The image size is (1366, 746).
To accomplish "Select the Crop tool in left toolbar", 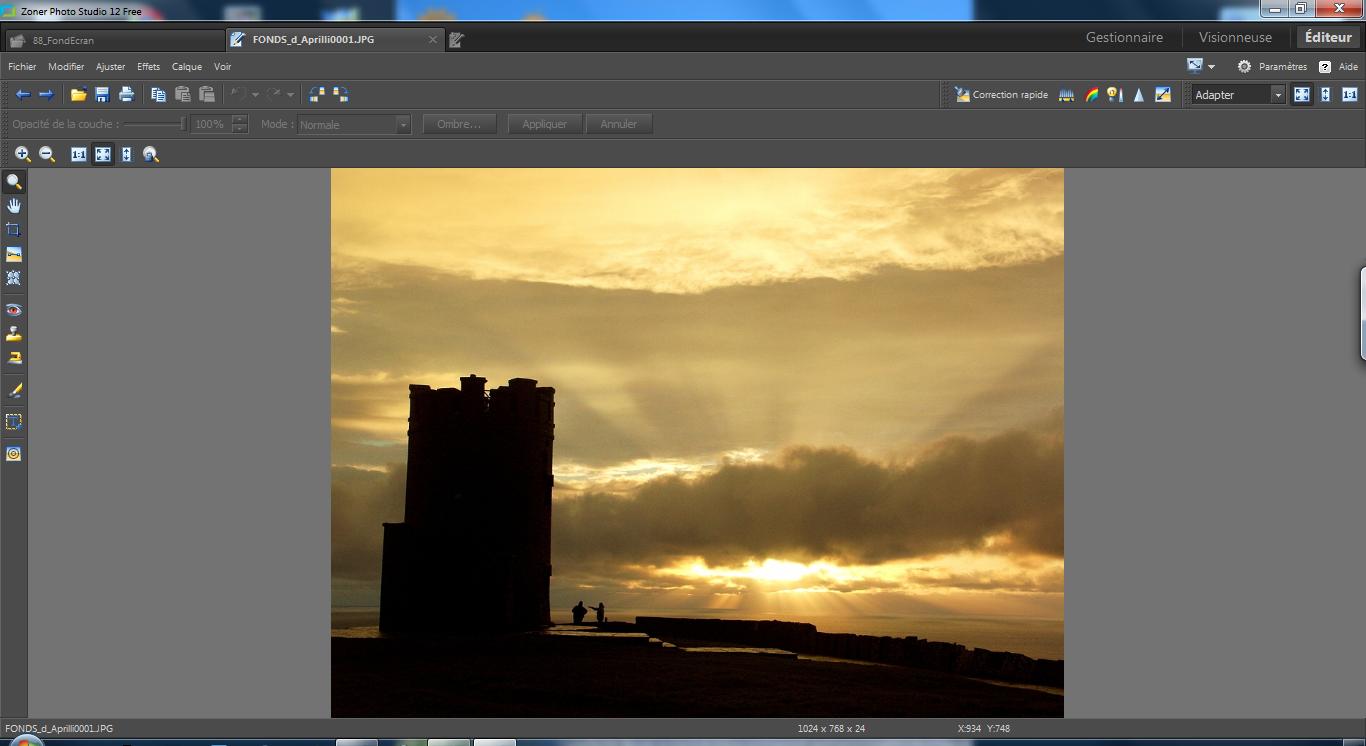I will click(14, 230).
